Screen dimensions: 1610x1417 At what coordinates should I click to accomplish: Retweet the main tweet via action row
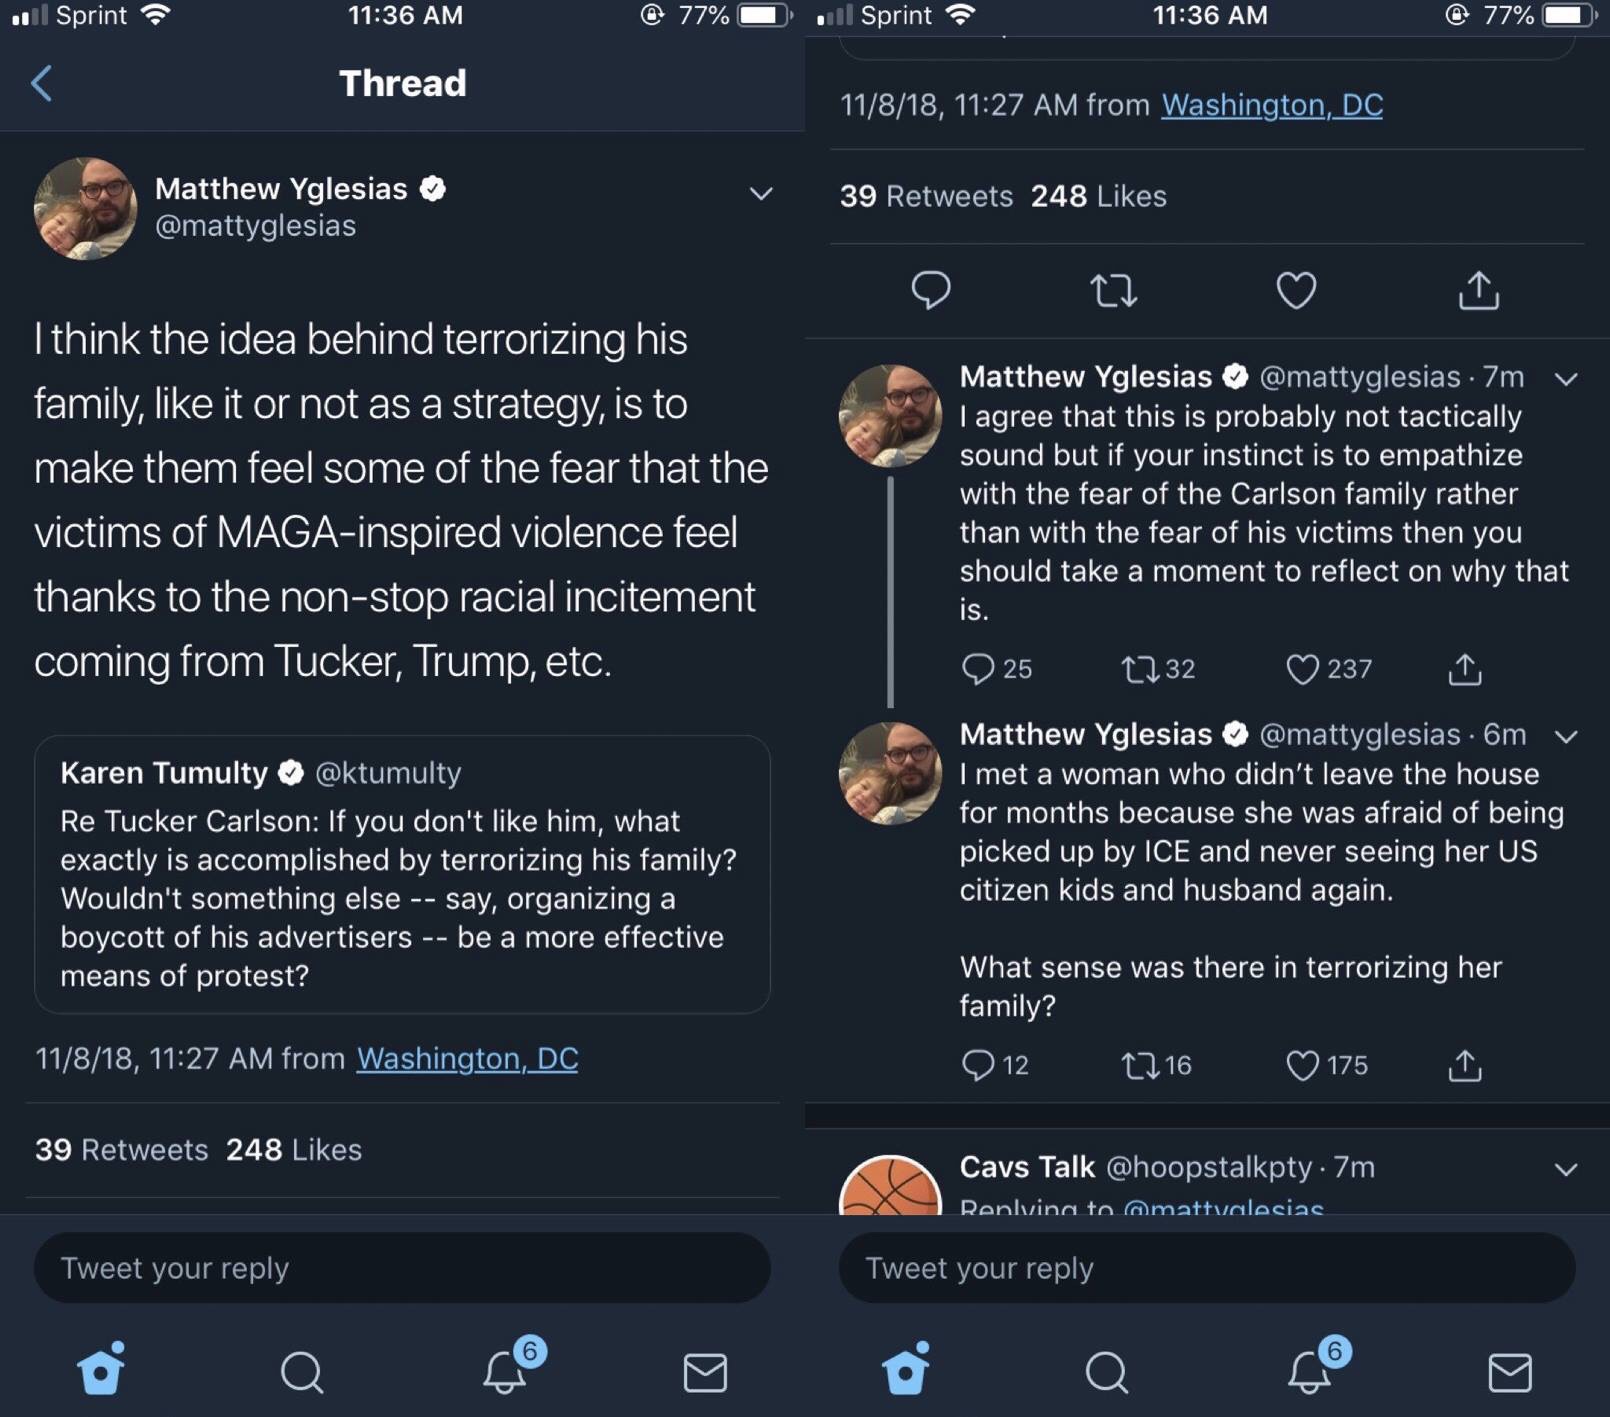click(x=1112, y=291)
